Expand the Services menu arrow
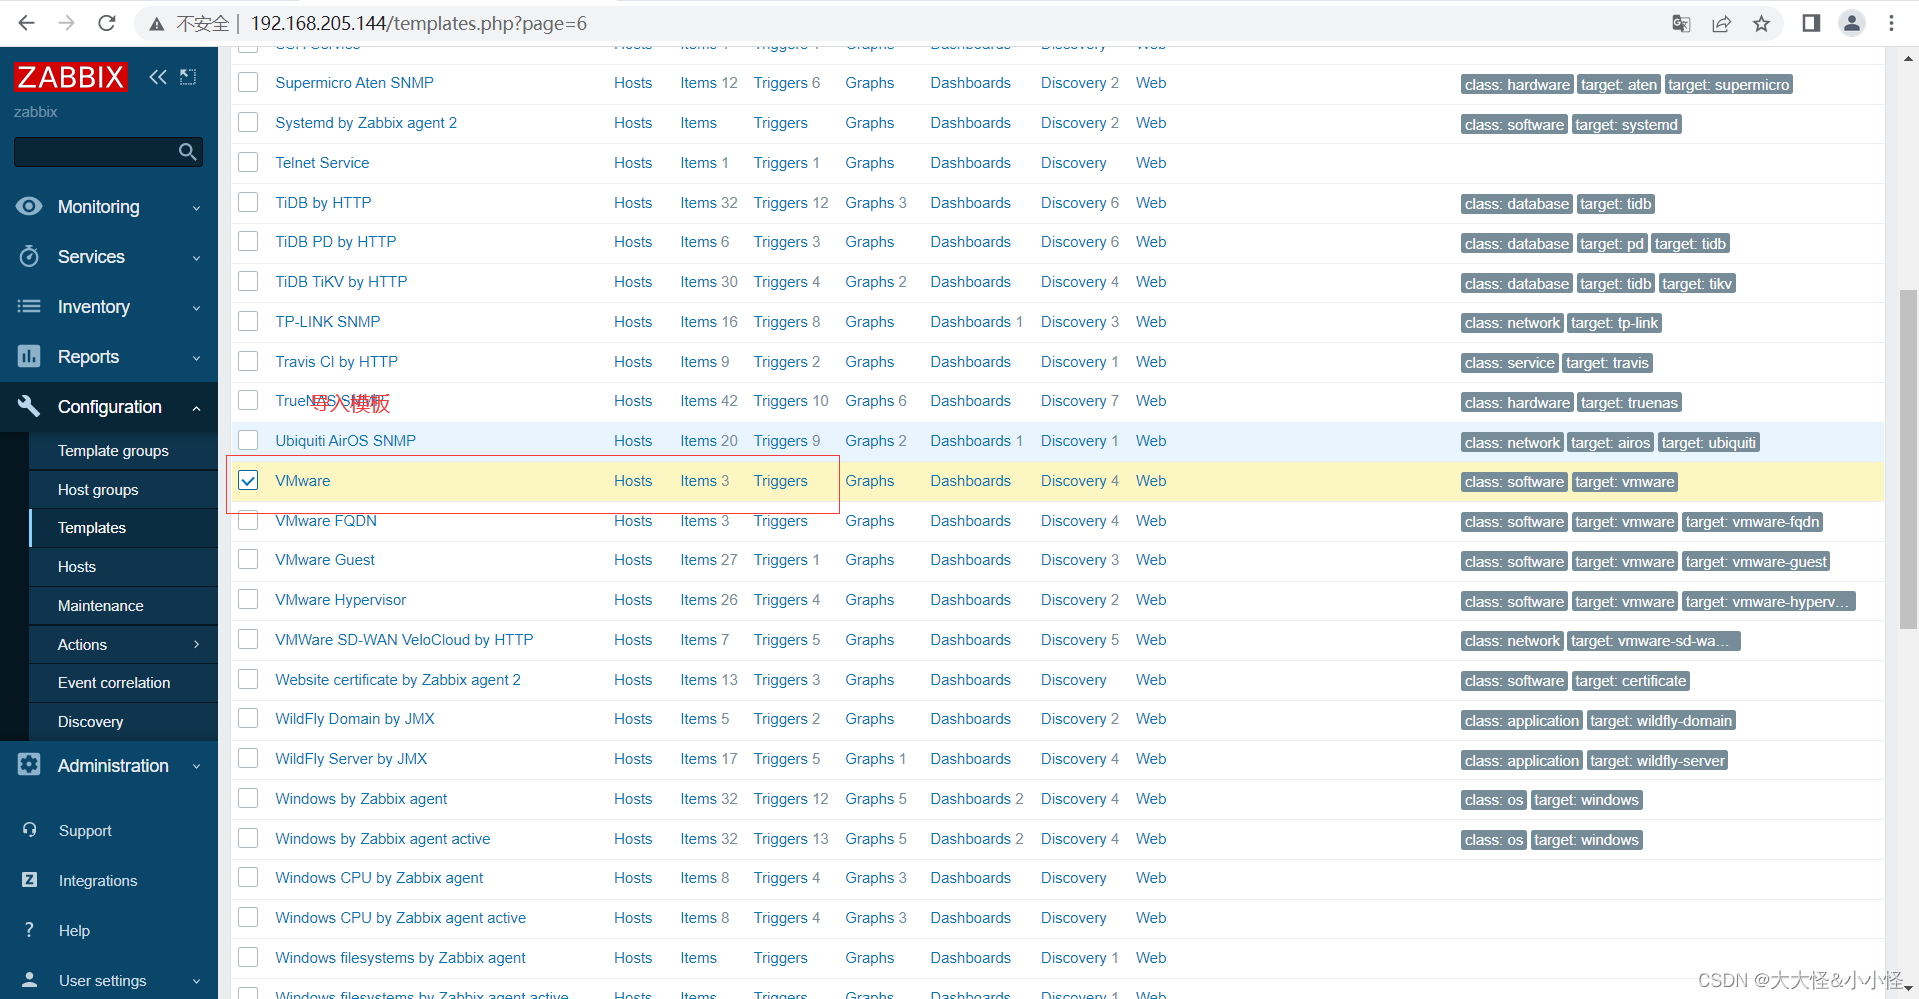The image size is (1919, 999). 196,258
